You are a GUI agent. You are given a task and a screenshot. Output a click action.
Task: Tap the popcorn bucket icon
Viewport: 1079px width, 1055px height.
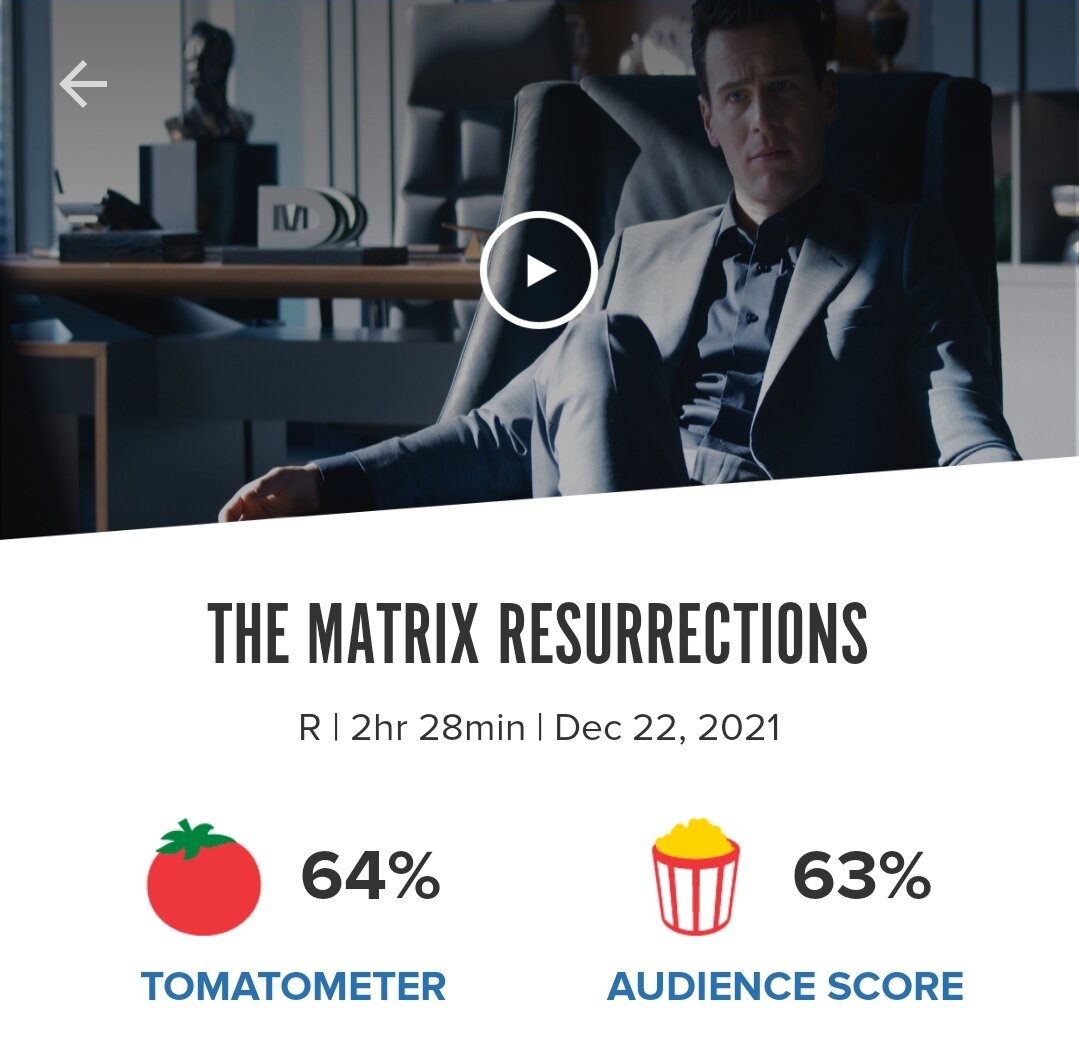tap(695, 876)
